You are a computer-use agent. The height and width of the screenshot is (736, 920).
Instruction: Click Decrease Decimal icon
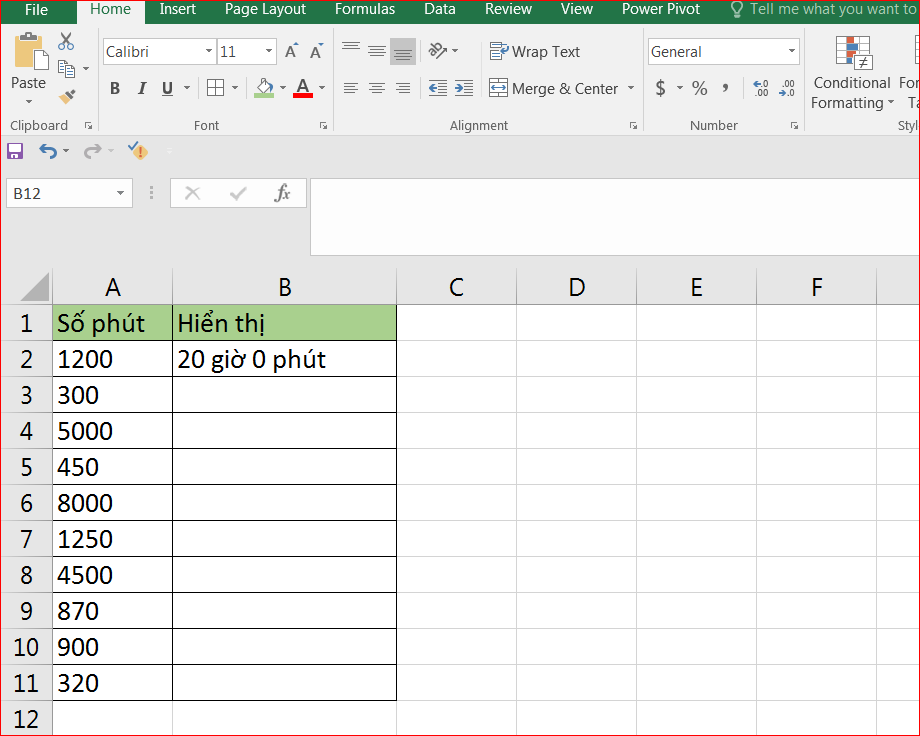point(787,88)
